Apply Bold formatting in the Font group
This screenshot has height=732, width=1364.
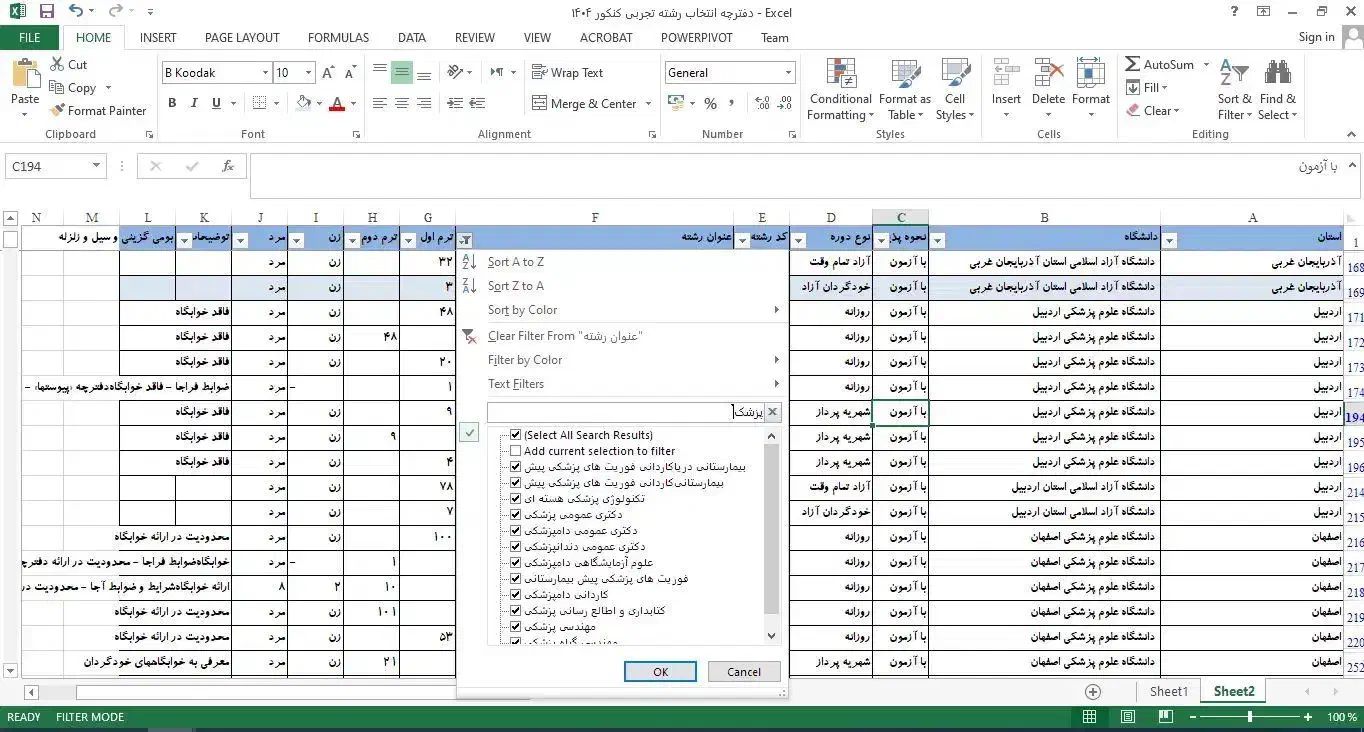click(172, 103)
